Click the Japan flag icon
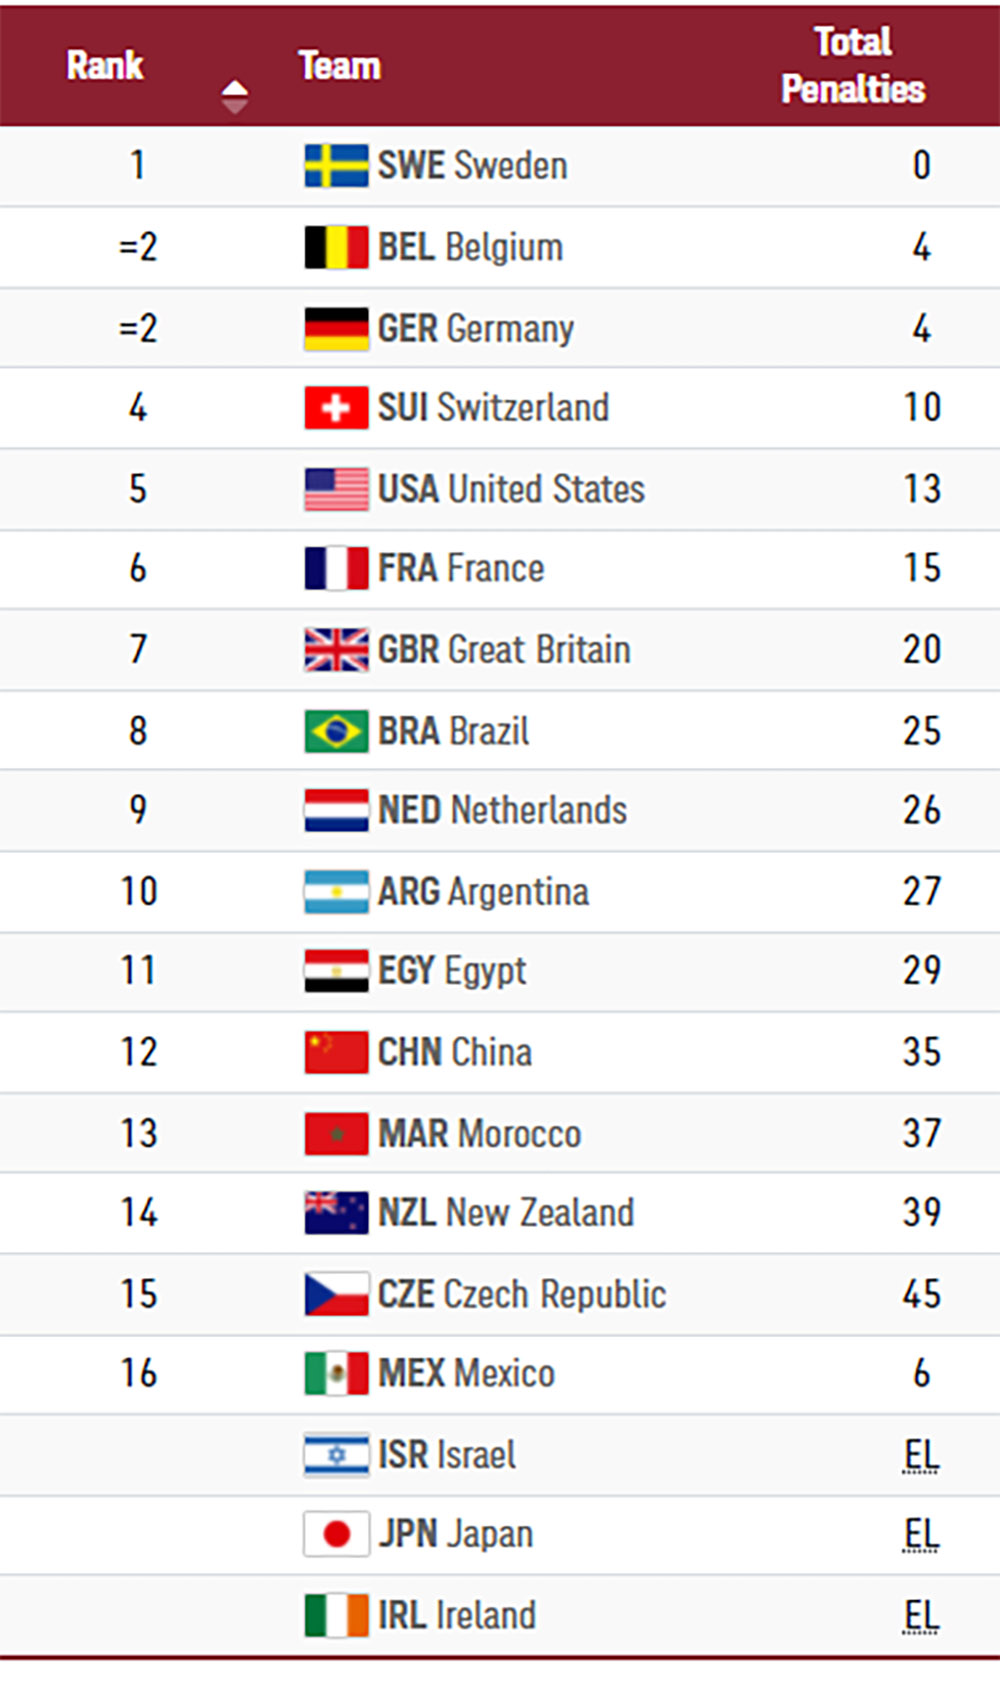This screenshot has width=1000, height=1684. point(336,1534)
